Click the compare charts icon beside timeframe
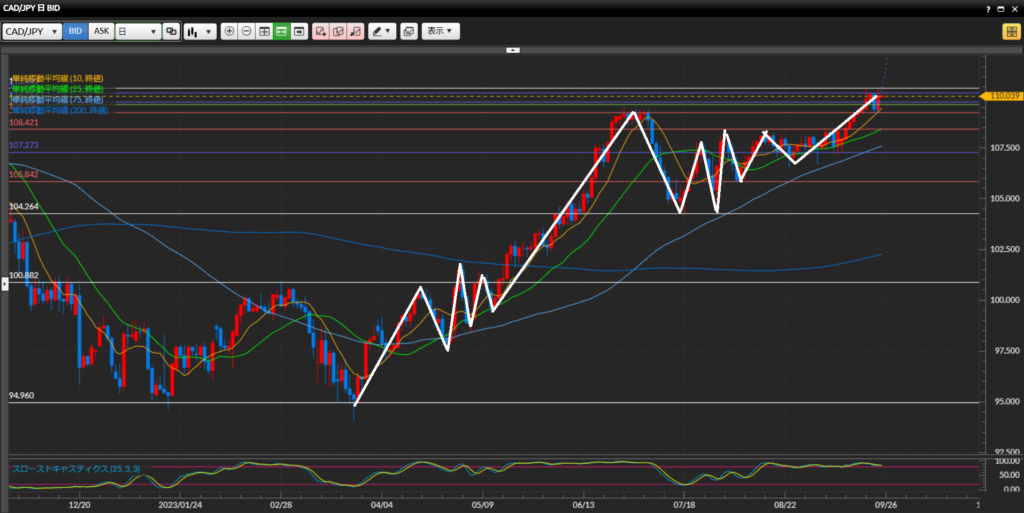 [x=171, y=31]
